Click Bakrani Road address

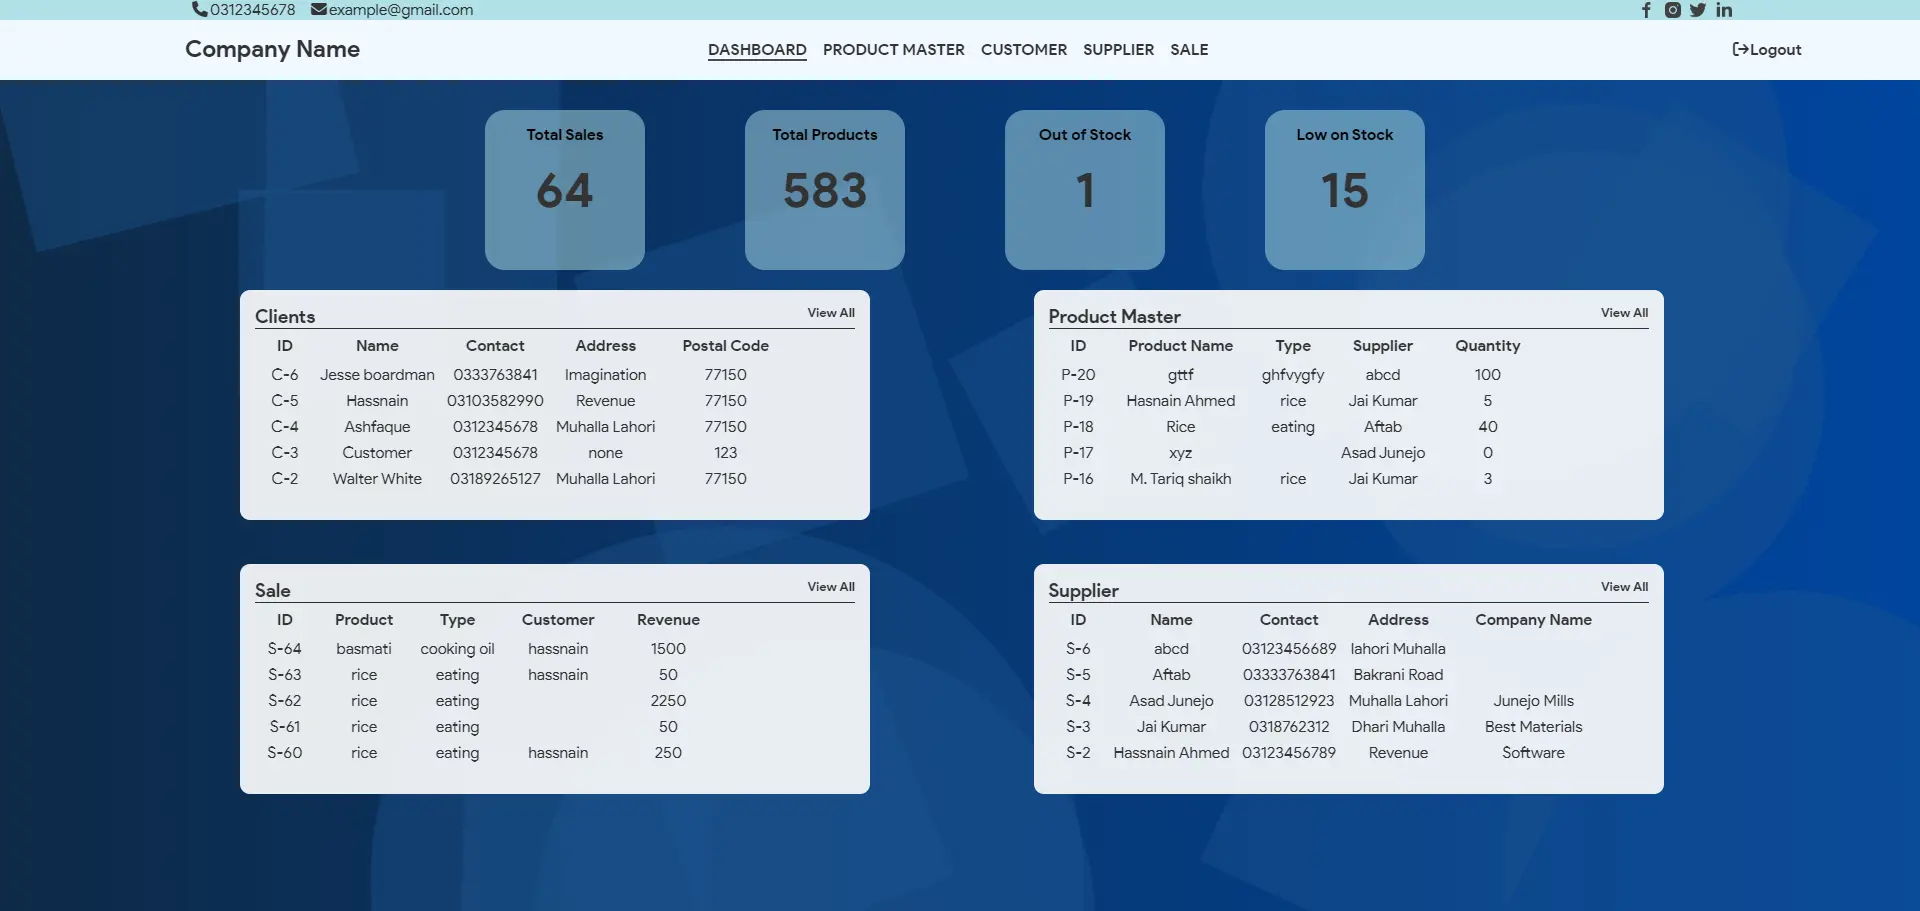pyautogui.click(x=1398, y=675)
